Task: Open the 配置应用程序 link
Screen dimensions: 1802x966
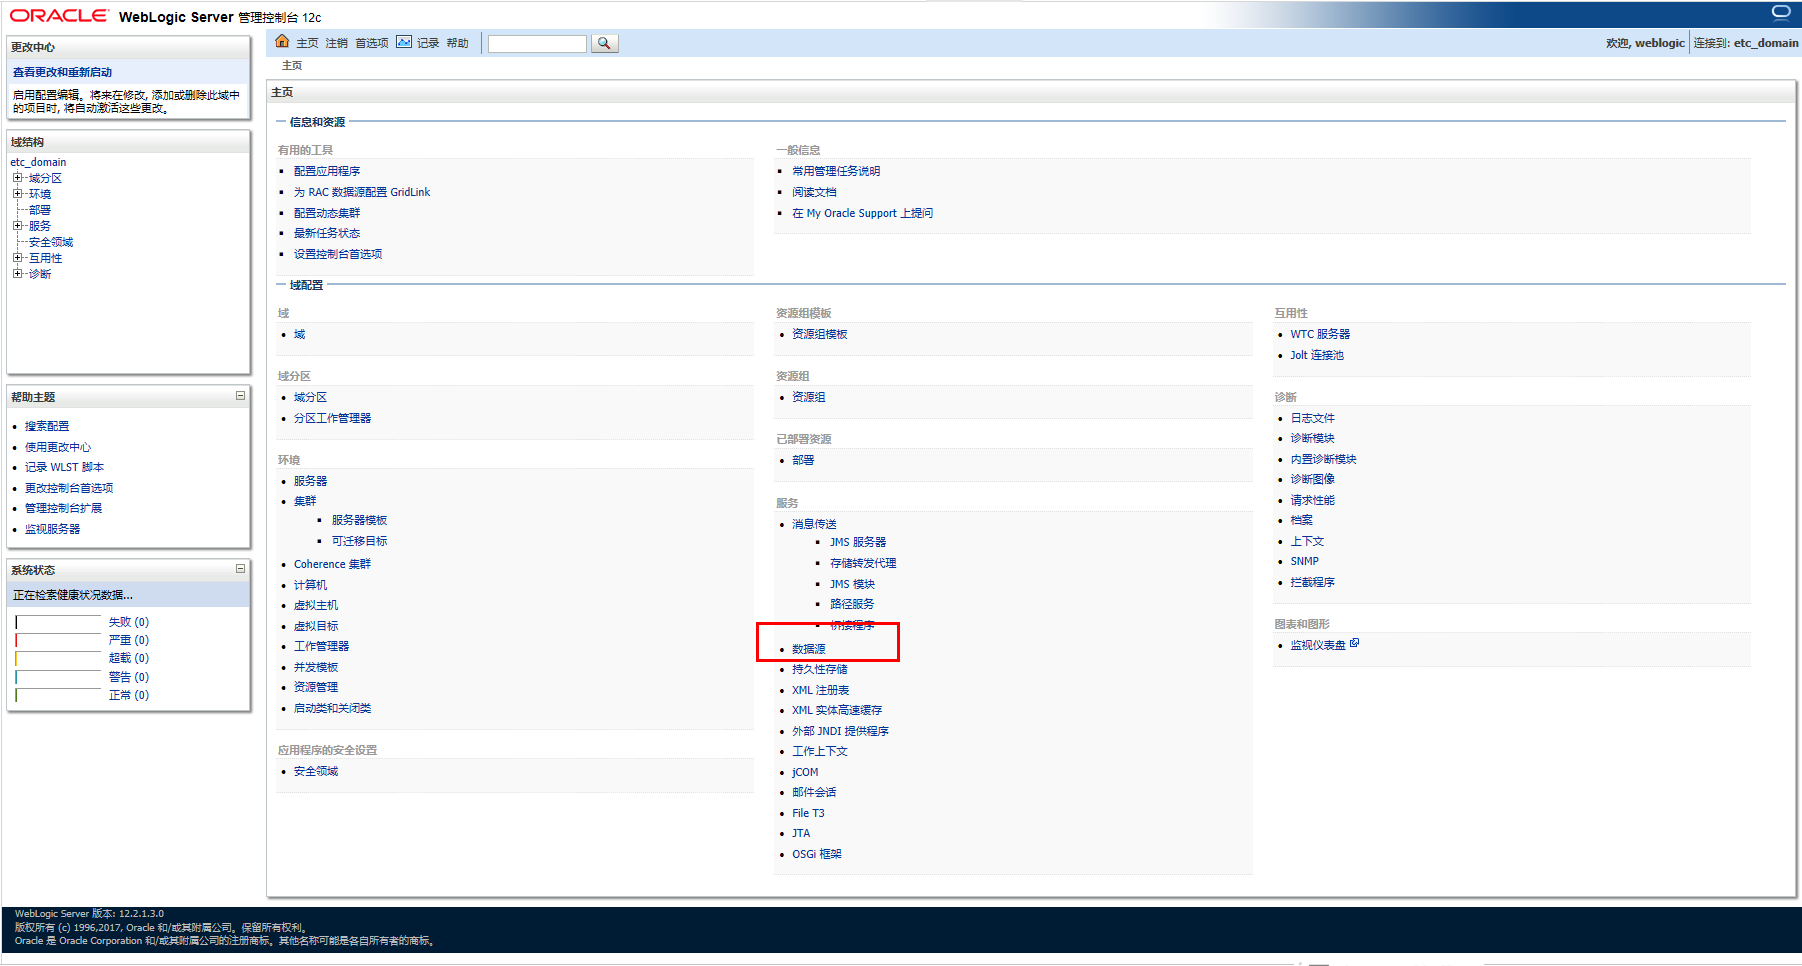Action: pos(327,171)
